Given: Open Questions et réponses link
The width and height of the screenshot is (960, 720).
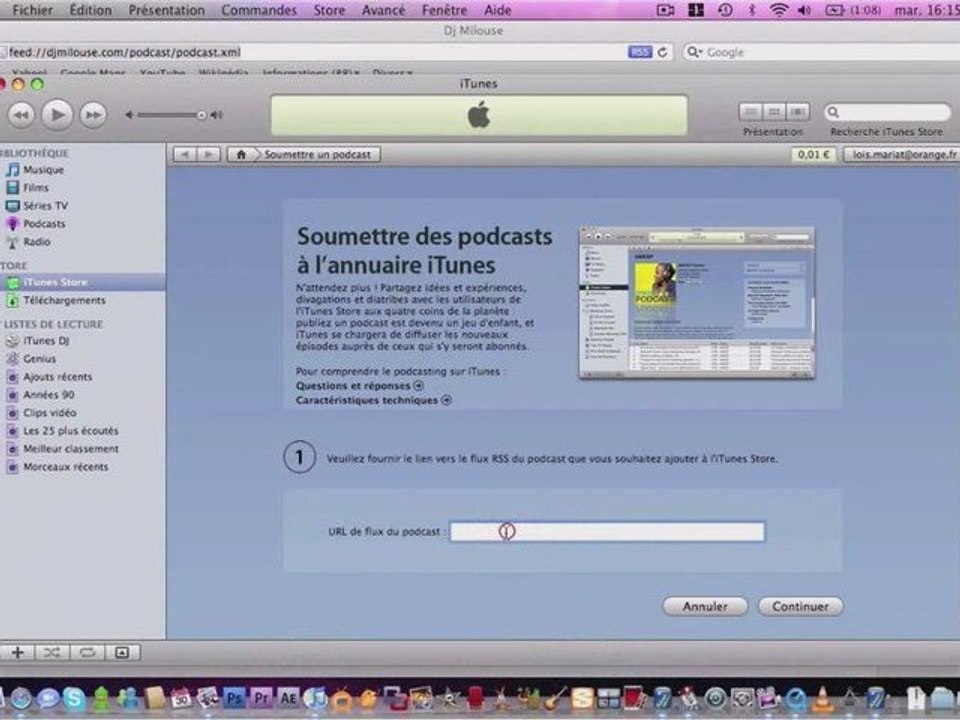Looking at the screenshot, I should [359, 386].
